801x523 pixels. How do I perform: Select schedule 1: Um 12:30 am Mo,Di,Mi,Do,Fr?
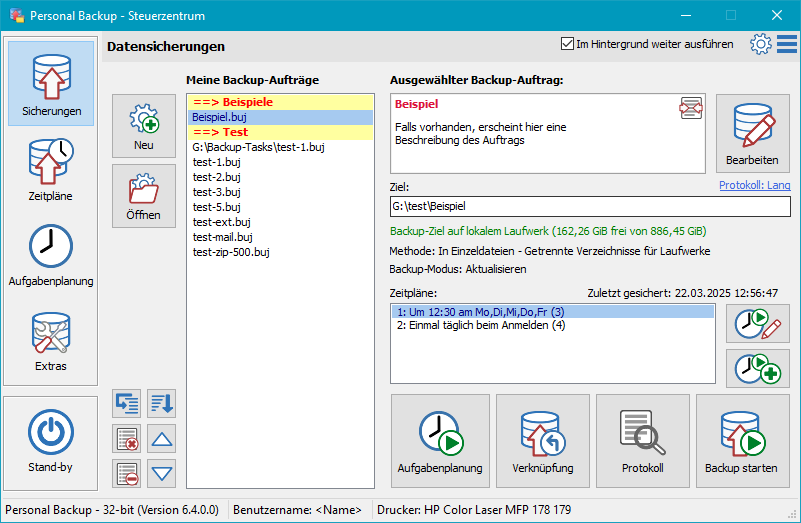(x=553, y=312)
